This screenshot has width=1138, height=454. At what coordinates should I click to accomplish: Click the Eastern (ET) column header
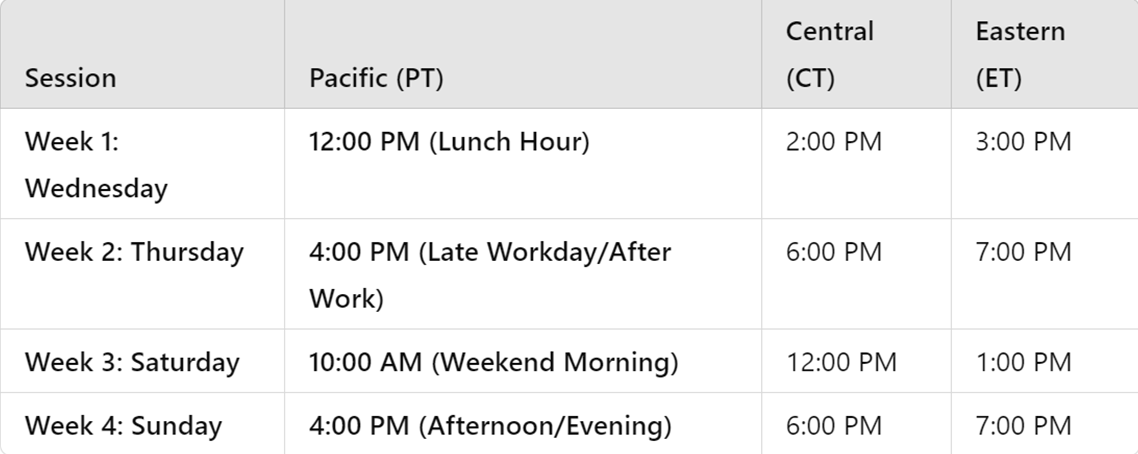[1020, 55]
